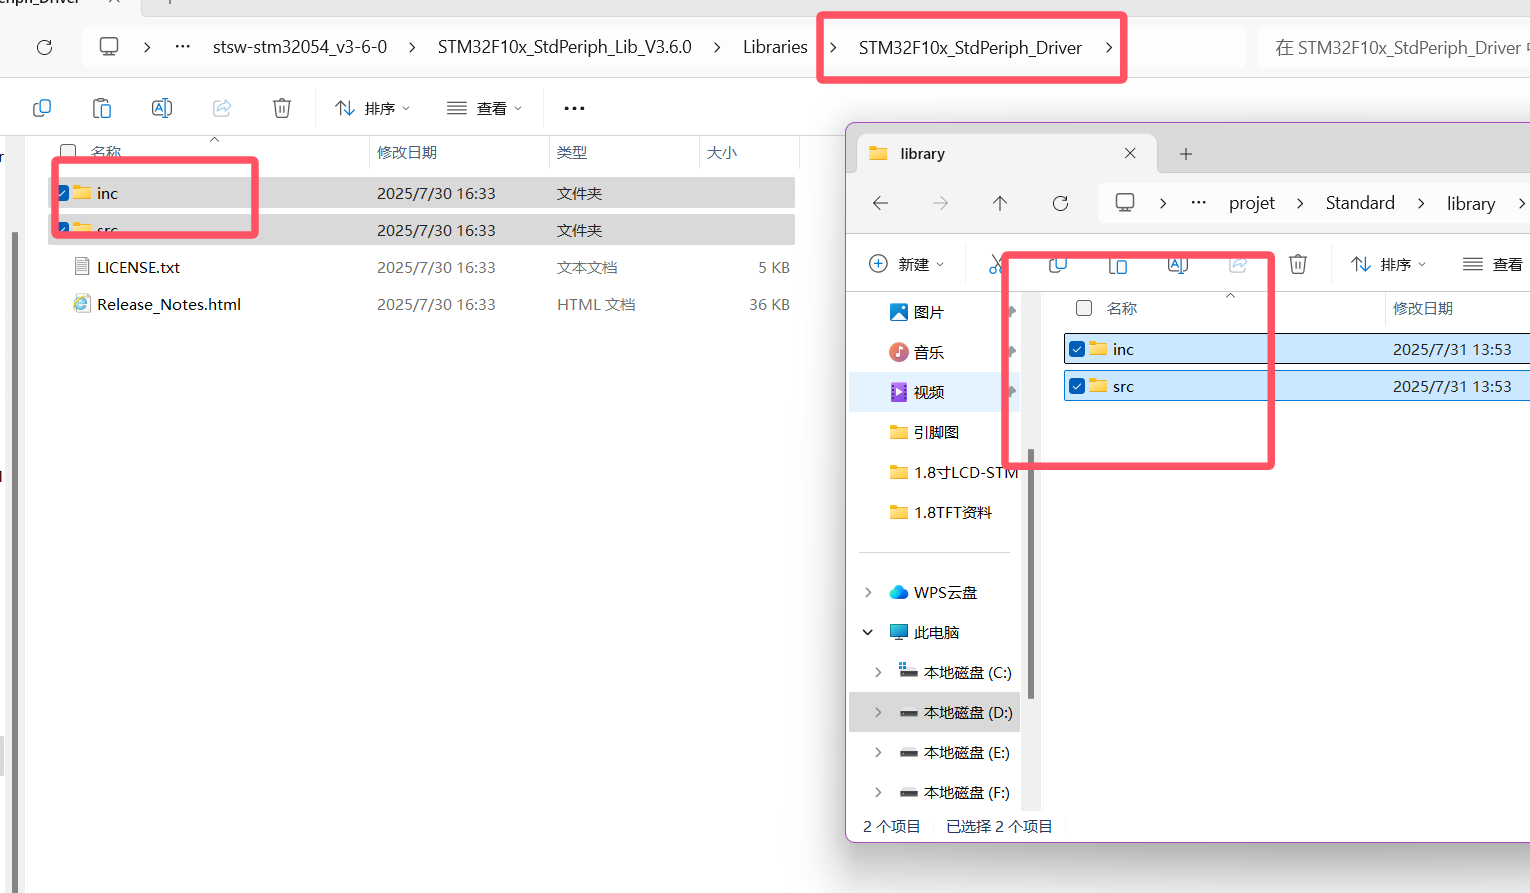
Task: Open 查看 view menu in library window
Action: [x=1494, y=264]
